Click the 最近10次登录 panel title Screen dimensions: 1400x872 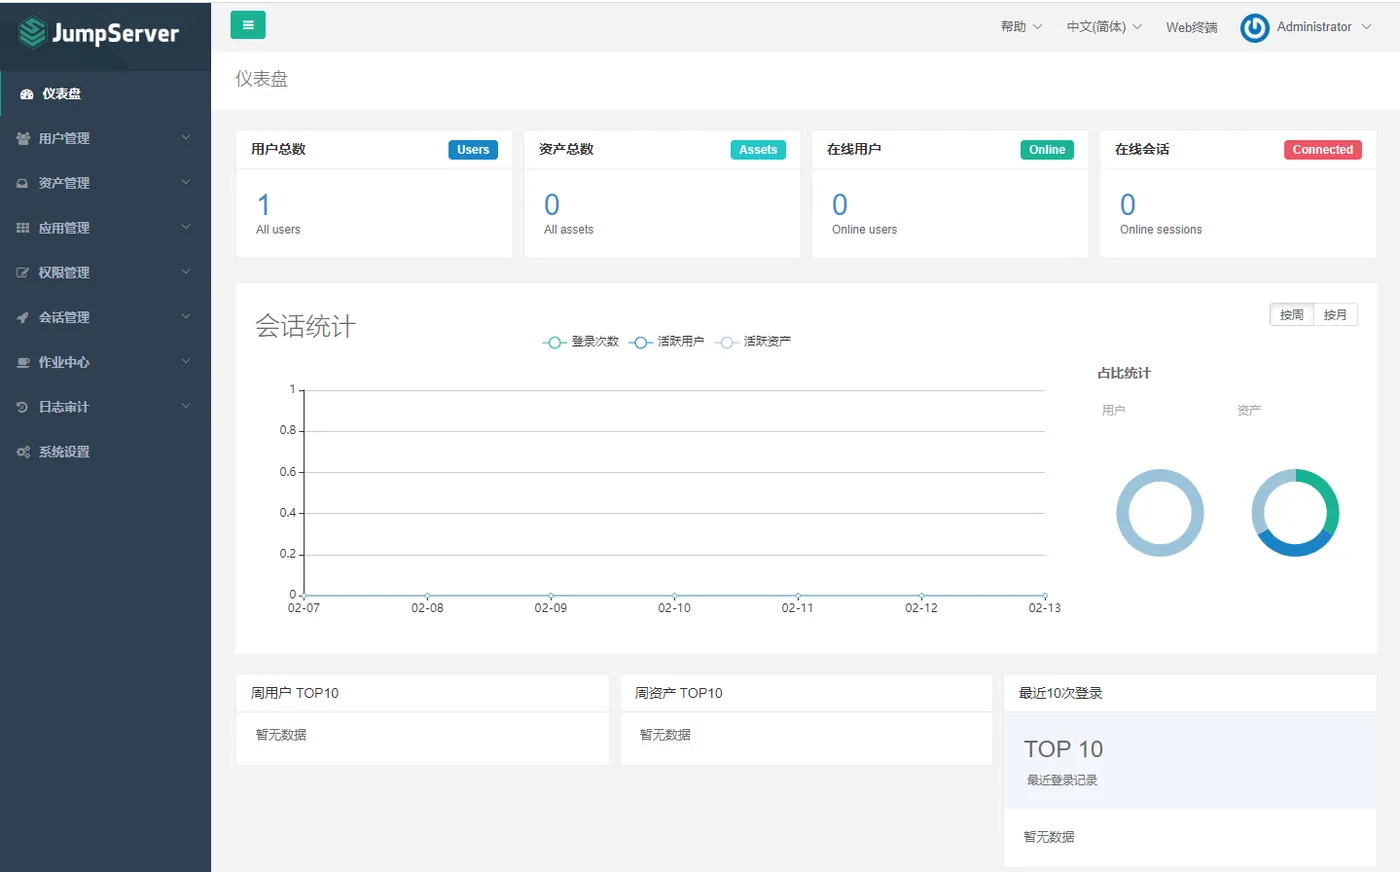point(1060,693)
